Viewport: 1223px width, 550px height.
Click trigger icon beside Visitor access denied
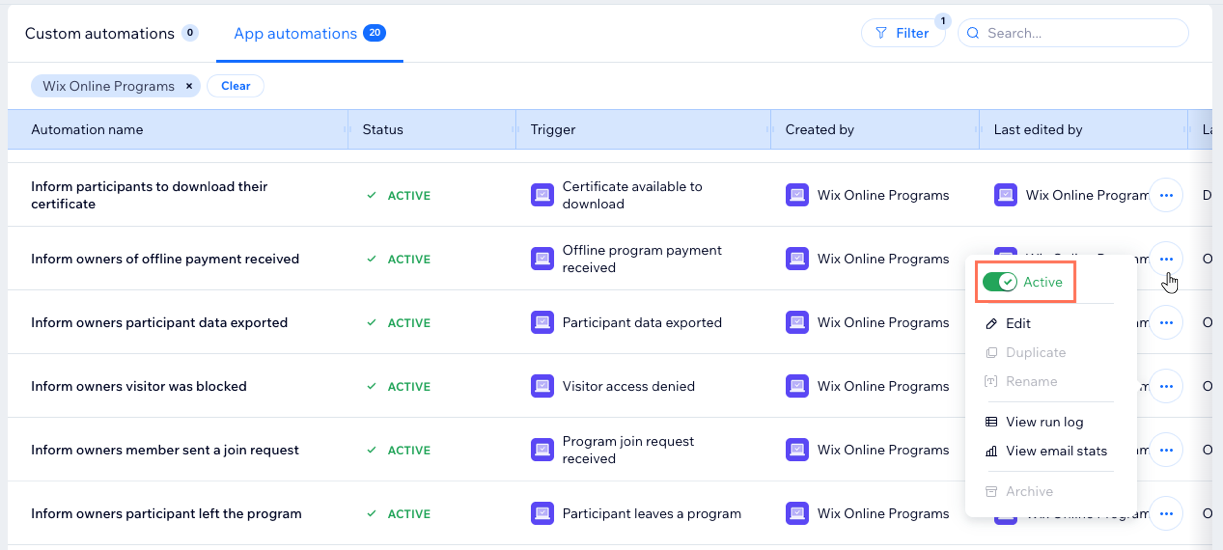pyautogui.click(x=542, y=386)
